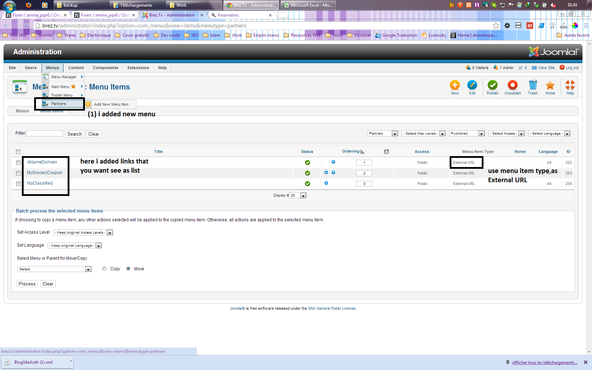Screen dimensions: 592x370
Task: Click the browser back arrow
Action: [x=6, y=26]
